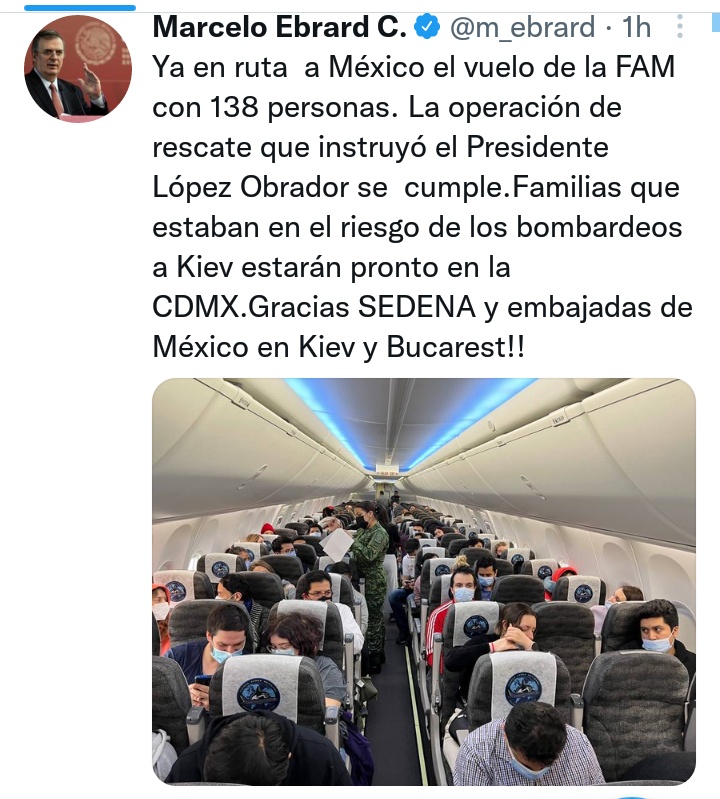
Task: Click the word 'bombardeos' in the tweet
Action: click(x=599, y=227)
